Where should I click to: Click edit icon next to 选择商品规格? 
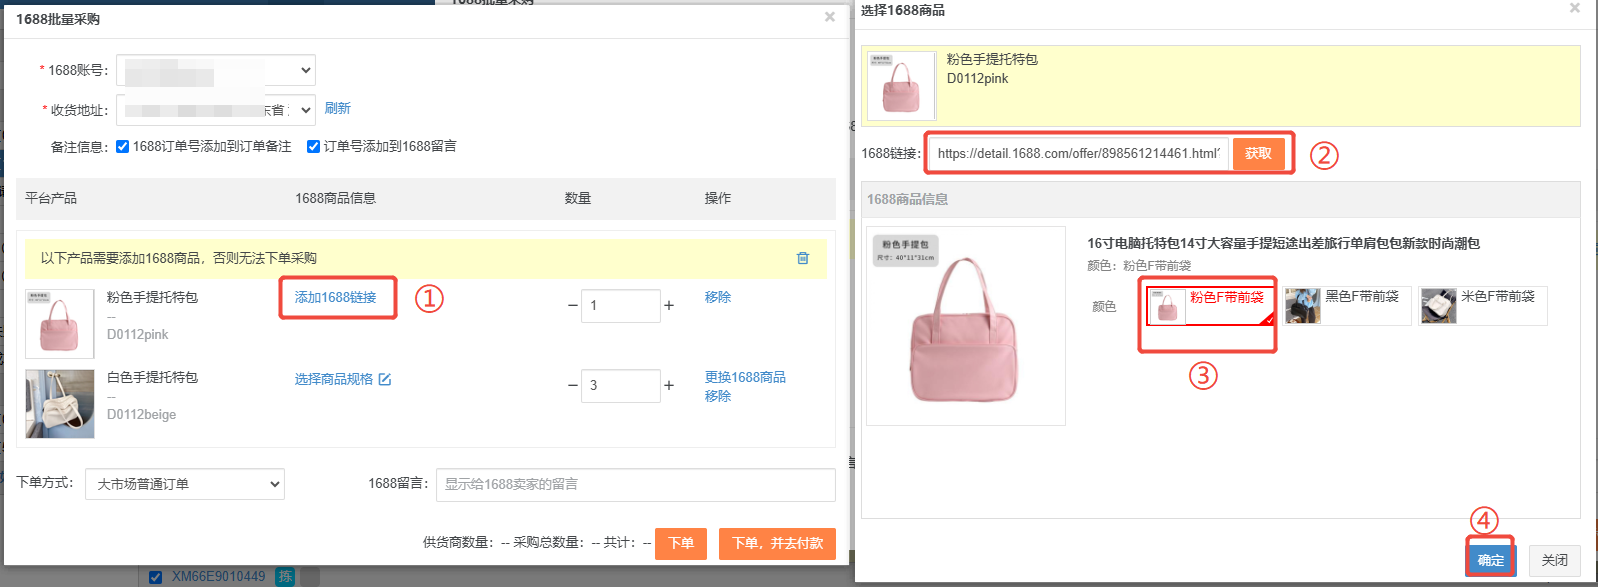coord(385,379)
